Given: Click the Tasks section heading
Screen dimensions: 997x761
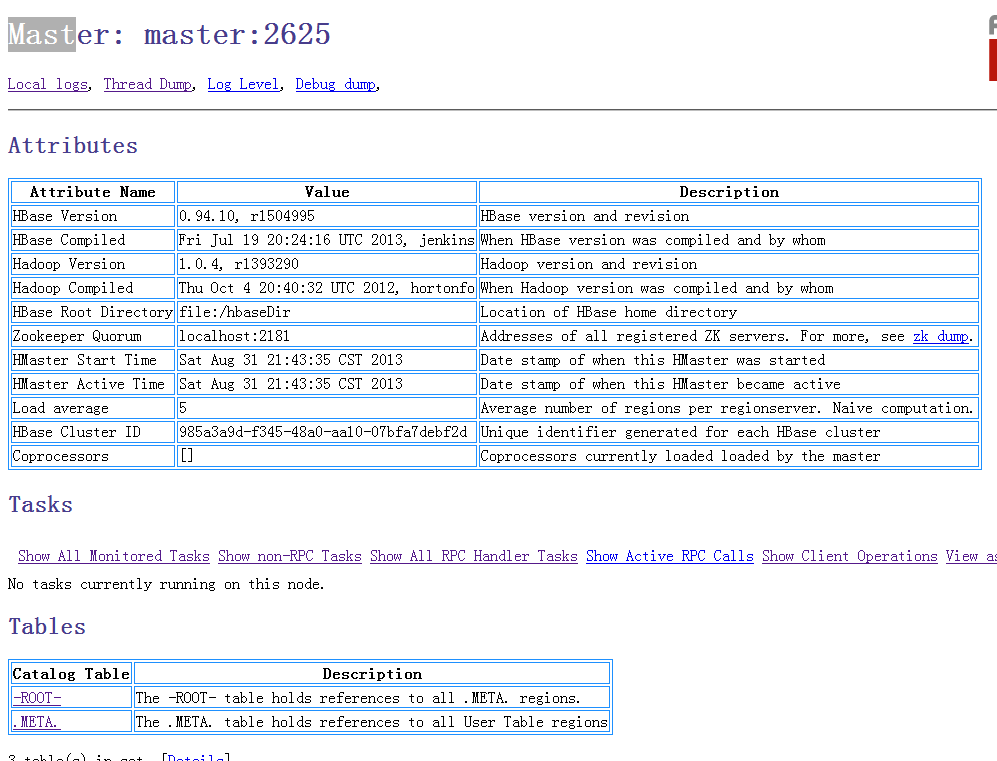Looking at the screenshot, I should click(x=40, y=505).
